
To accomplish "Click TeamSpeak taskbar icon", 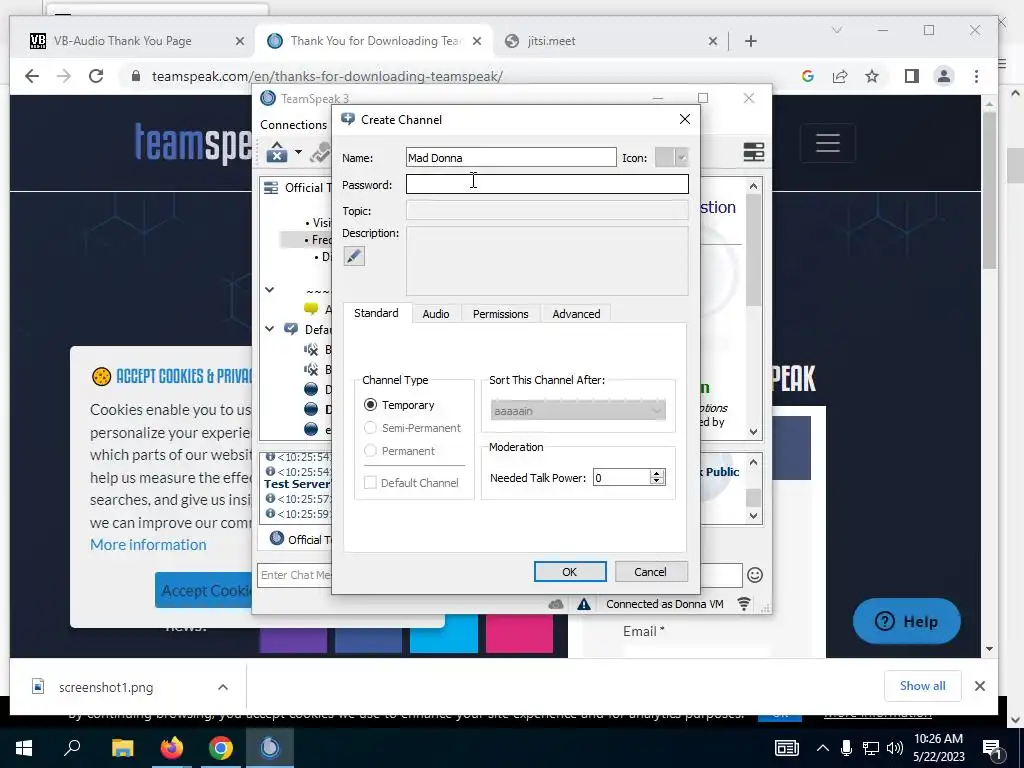I will 270,748.
